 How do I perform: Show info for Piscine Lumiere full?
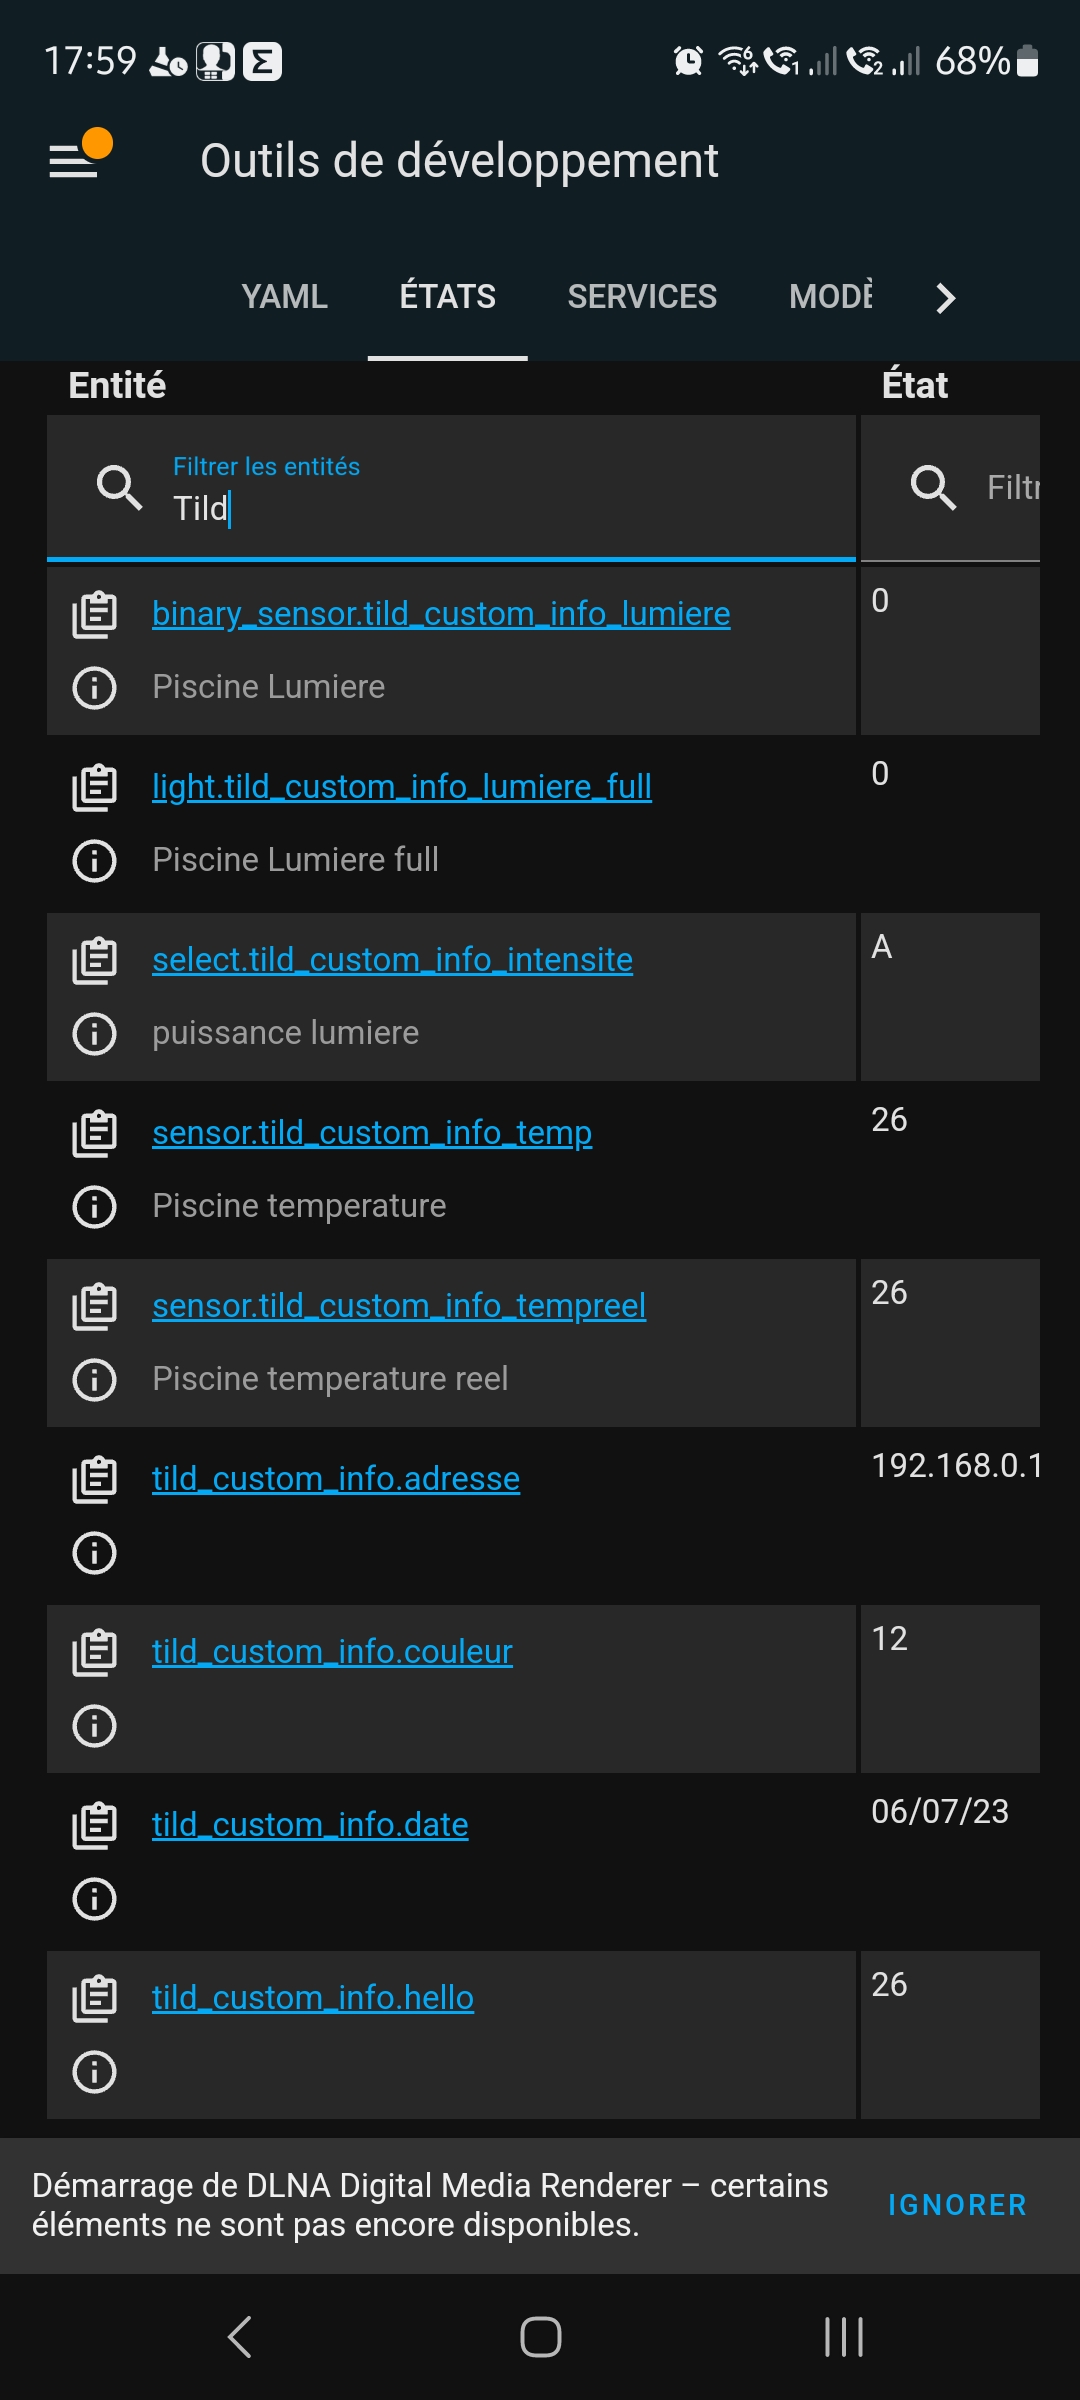click(95, 861)
